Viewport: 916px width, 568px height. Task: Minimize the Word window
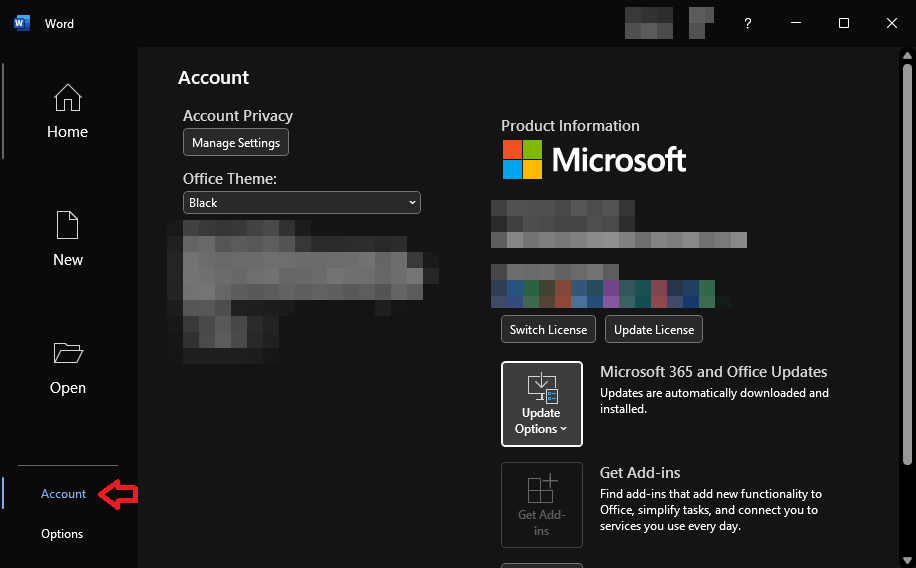[x=796, y=23]
